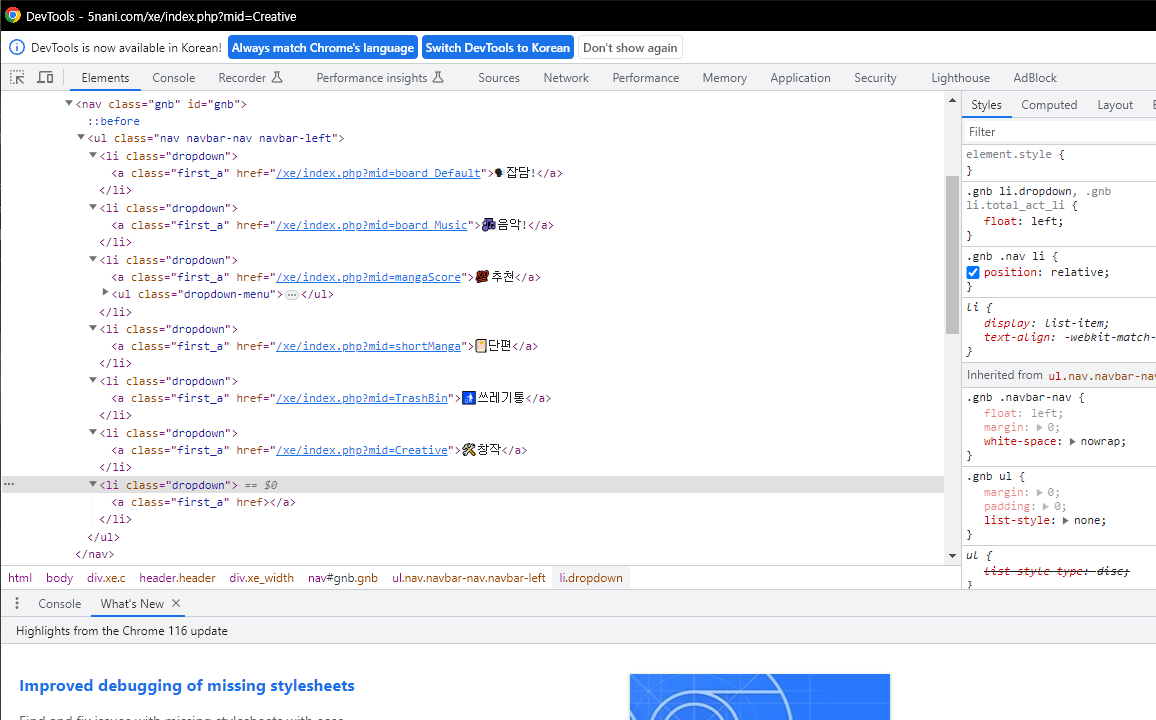The image size is (1156, 720).
Task: Open the Console tab in top bar
Action: point(174,77)
